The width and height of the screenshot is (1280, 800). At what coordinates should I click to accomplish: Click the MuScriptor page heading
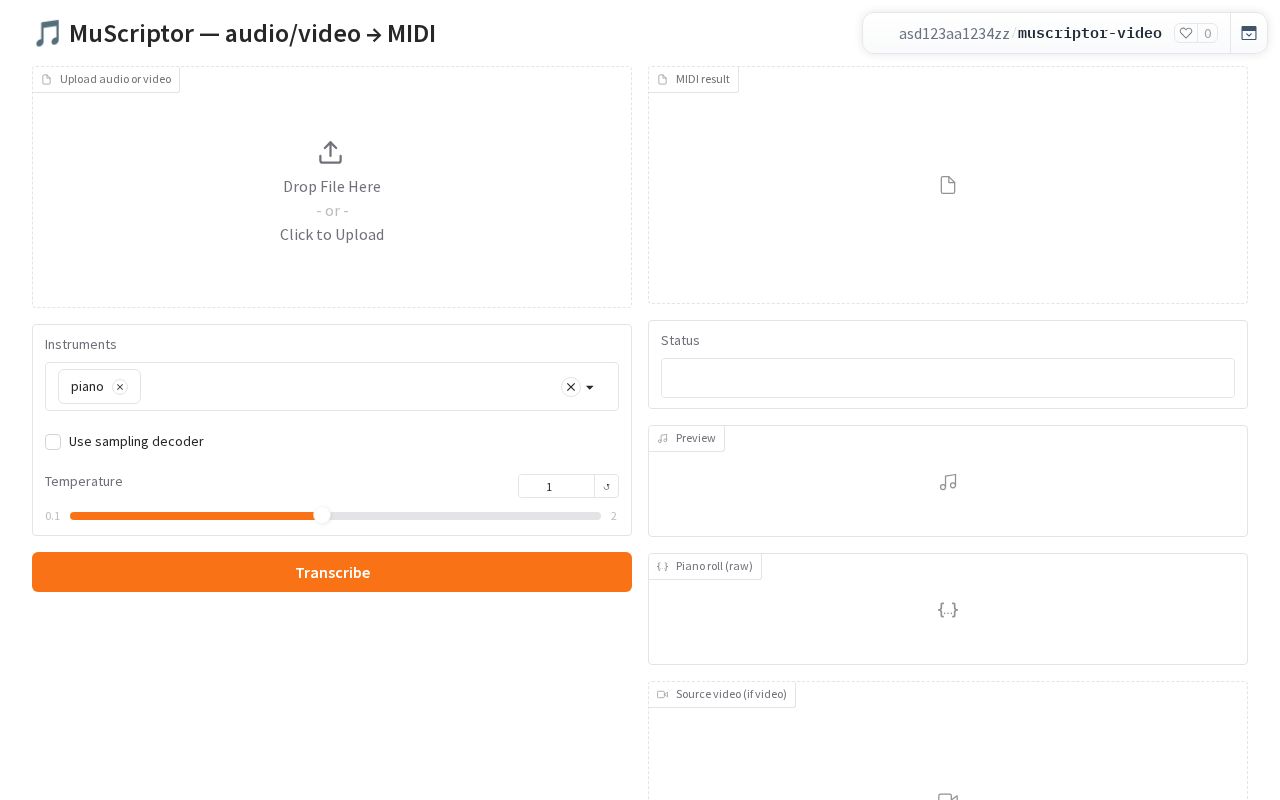coord(234,33)
